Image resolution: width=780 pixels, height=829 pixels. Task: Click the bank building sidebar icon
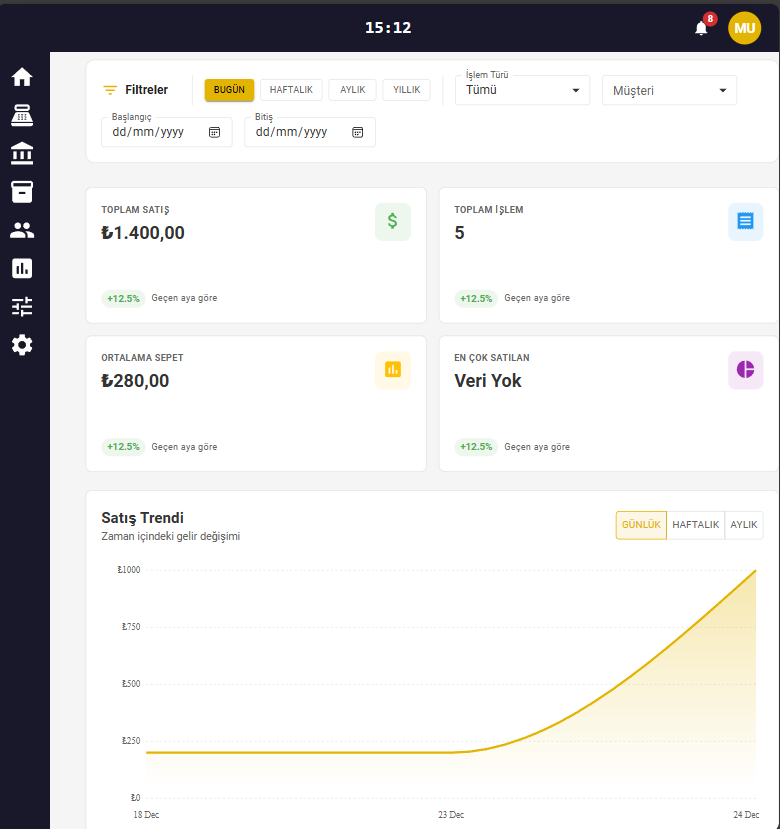coord(22,153)
